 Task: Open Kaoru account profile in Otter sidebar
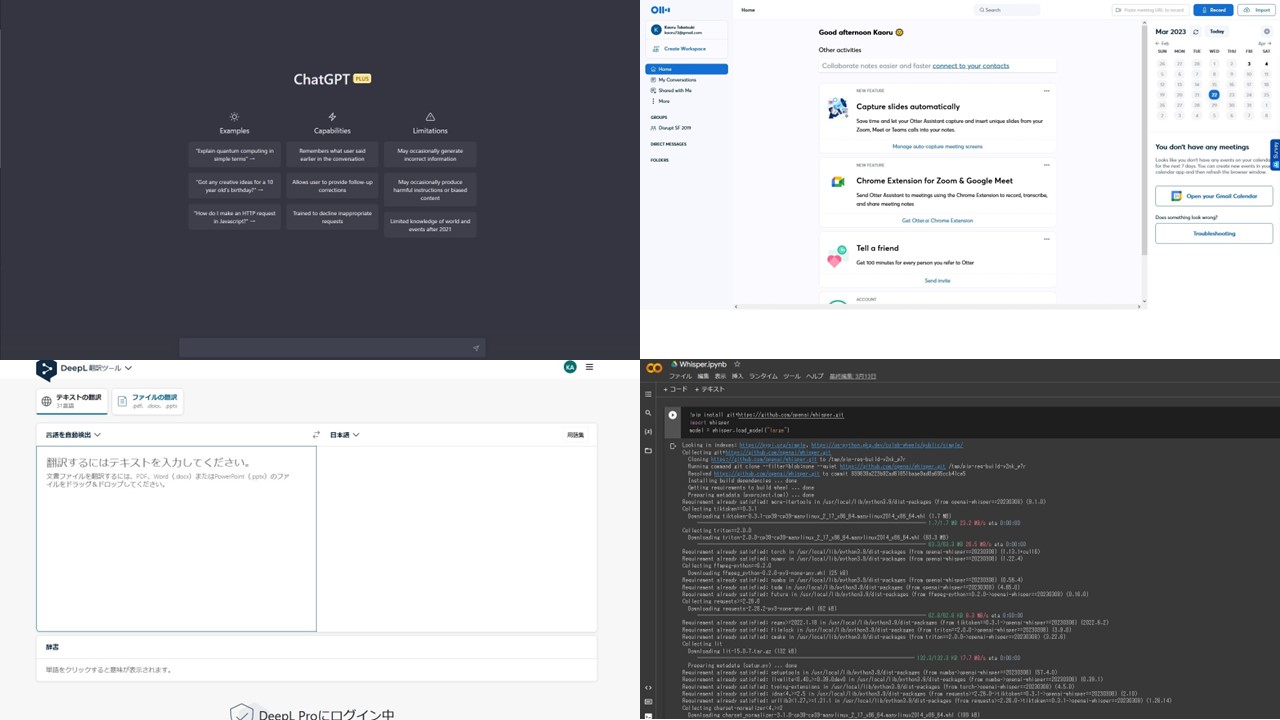(686, 30)
